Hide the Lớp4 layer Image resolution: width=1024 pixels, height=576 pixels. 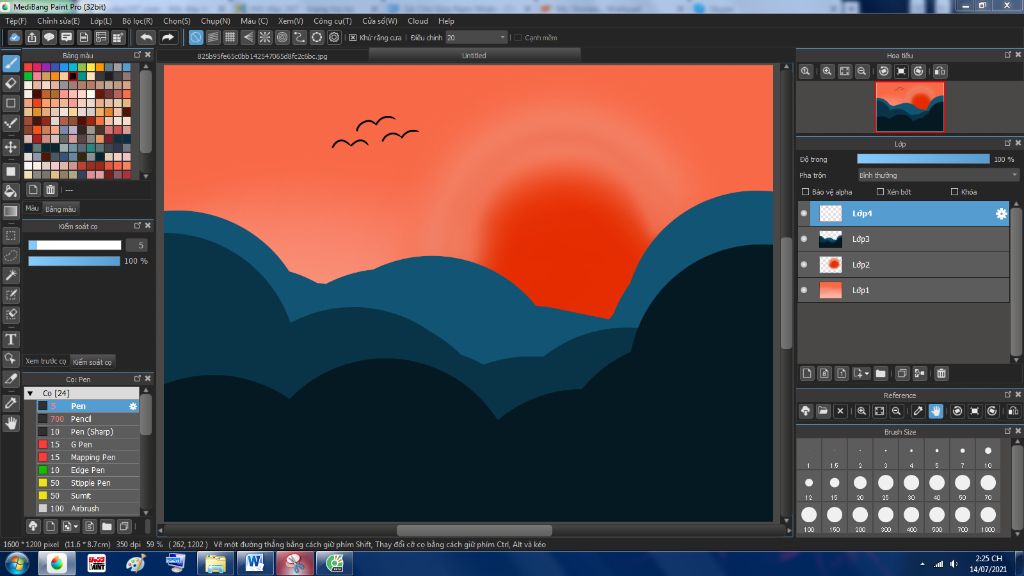[x=804, y=214]
